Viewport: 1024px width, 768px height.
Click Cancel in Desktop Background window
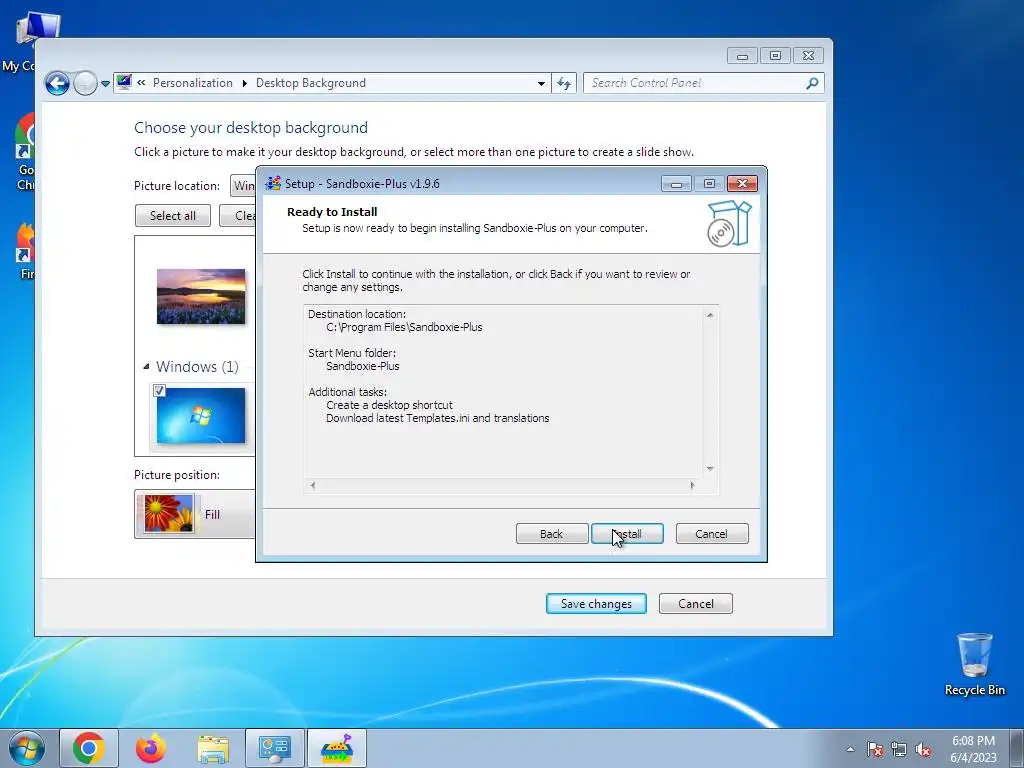pyautogui.click(x=696, y=603)
